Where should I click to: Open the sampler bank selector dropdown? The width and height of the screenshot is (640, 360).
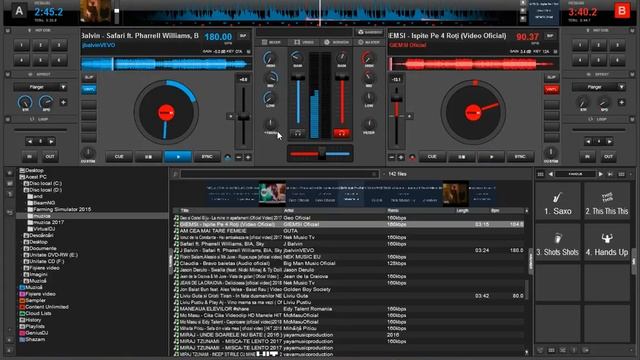pos(576,174)
